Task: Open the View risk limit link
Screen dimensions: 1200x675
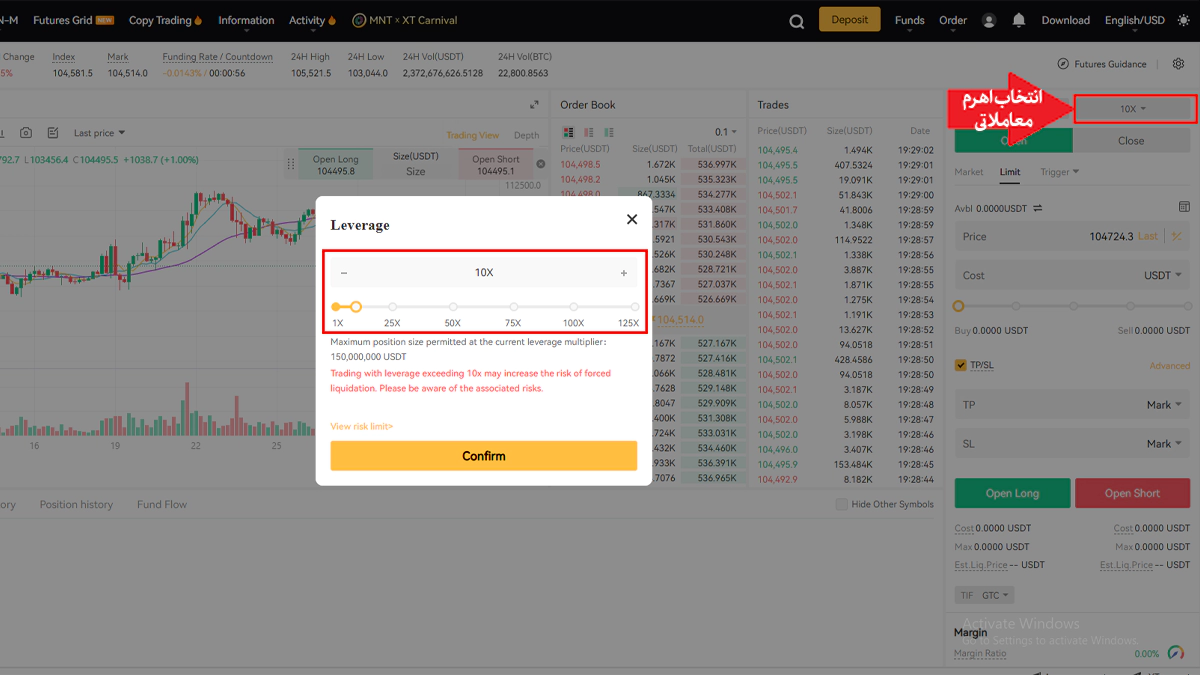Action: pyautogui.click(x=362, y=427)
